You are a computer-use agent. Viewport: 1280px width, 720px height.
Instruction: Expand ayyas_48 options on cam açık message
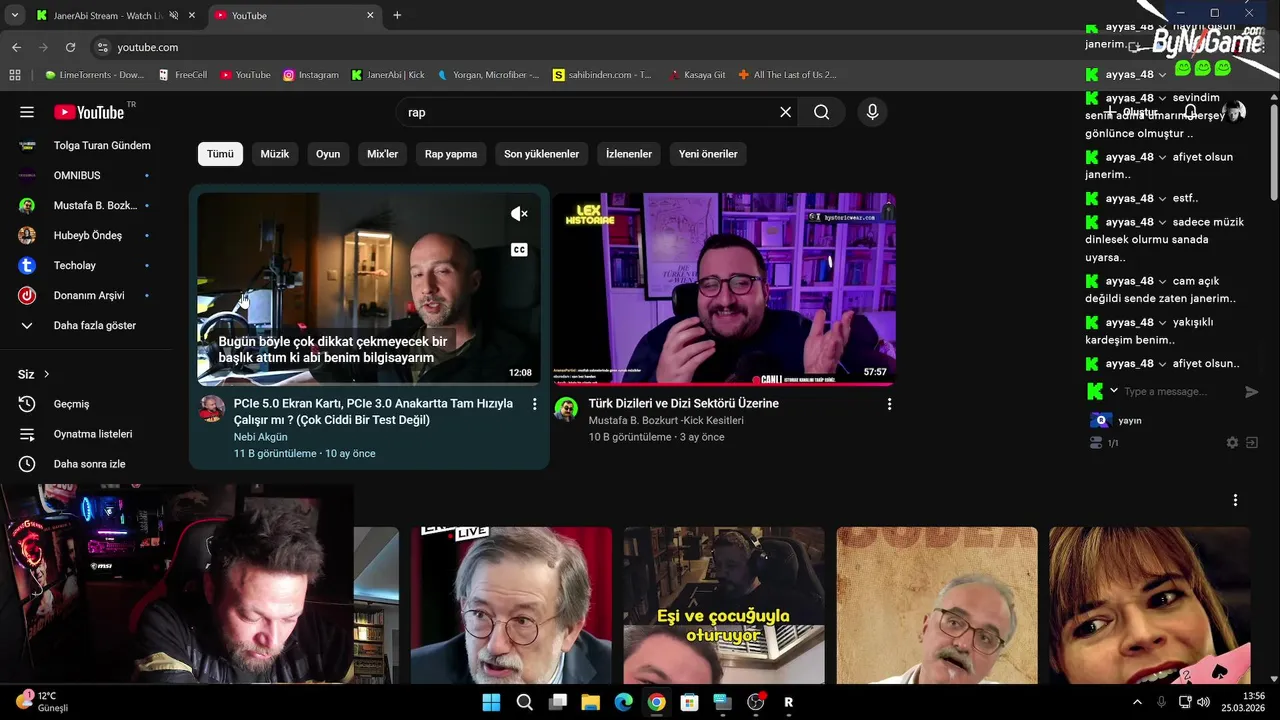point(1162,281)
